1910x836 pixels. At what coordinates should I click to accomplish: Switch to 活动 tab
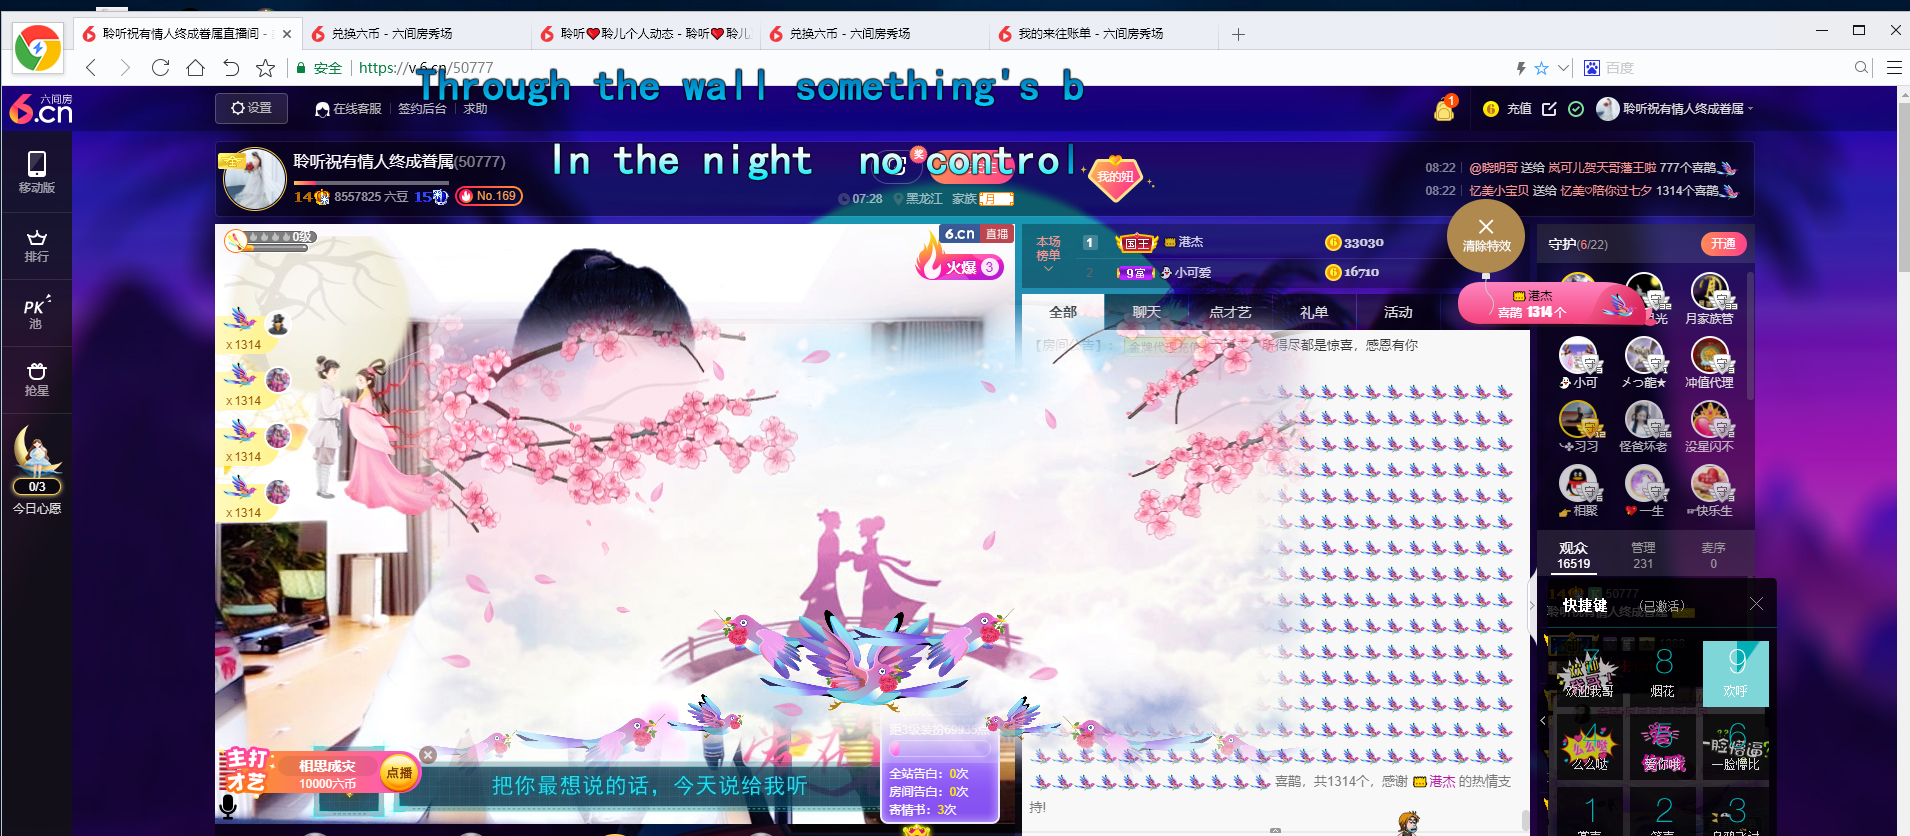click(x=1398, y=312)
